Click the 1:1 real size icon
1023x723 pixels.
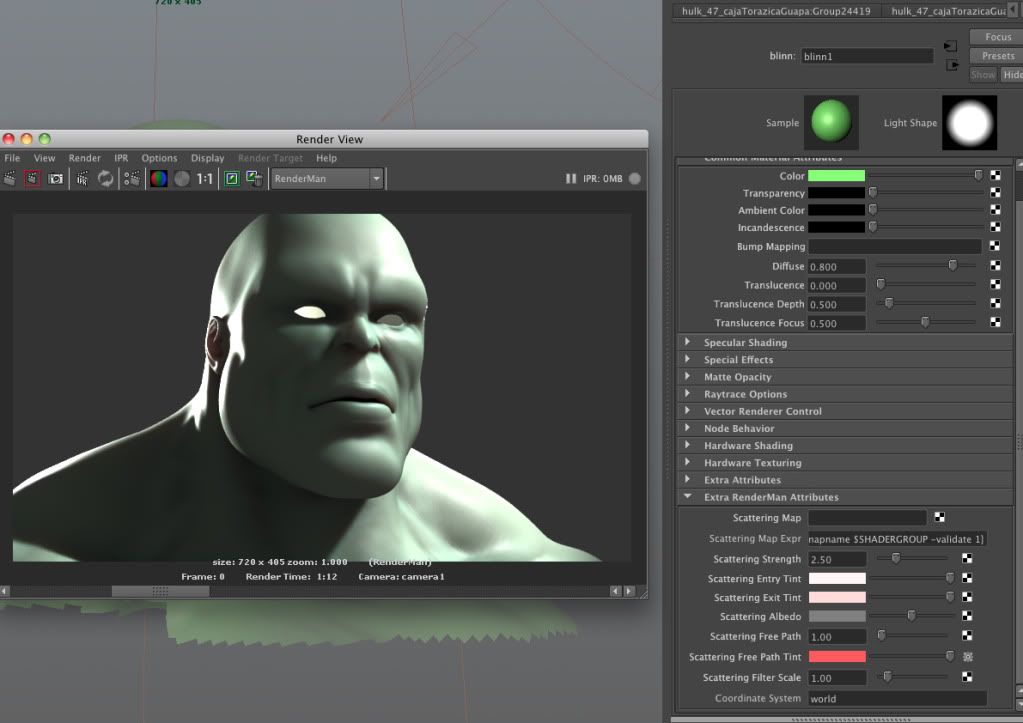(x=204, y=179)
